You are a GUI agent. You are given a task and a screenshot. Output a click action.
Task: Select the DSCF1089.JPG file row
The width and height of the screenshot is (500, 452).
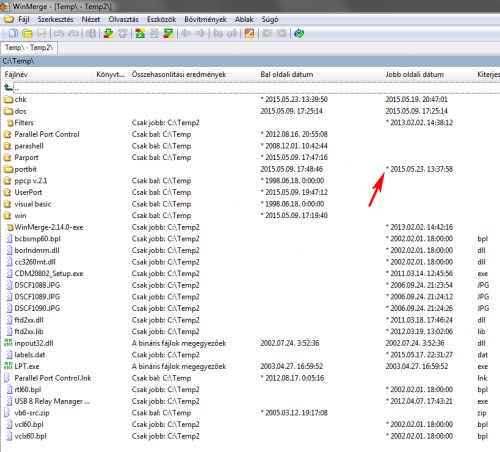250,297
